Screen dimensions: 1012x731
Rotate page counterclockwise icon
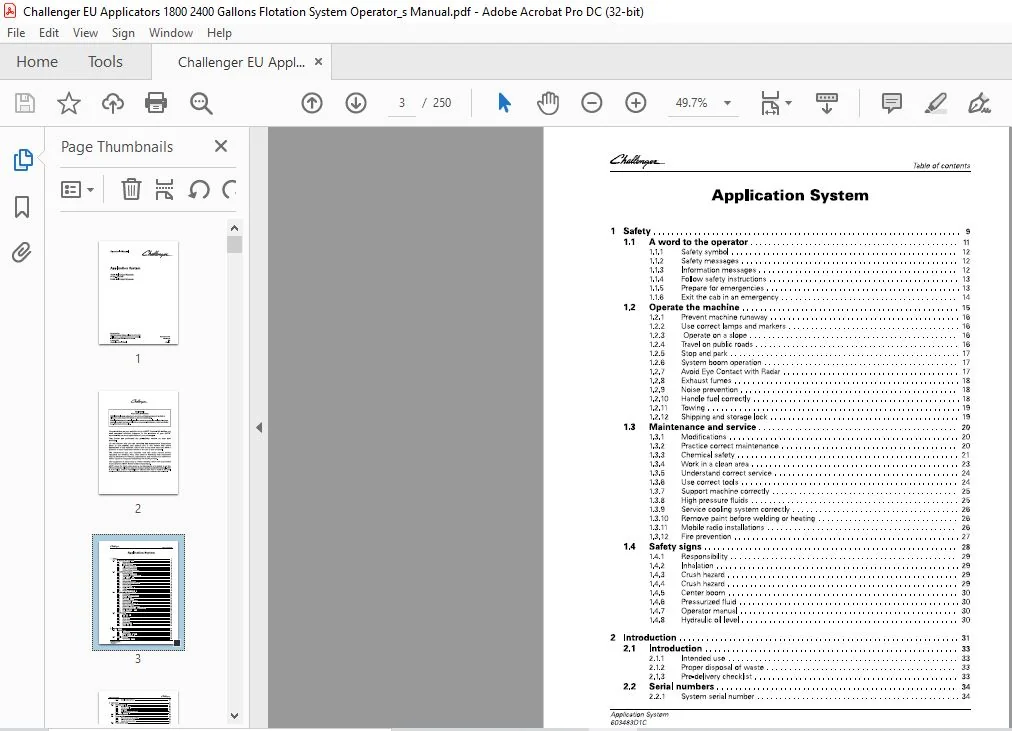point(199,190)
